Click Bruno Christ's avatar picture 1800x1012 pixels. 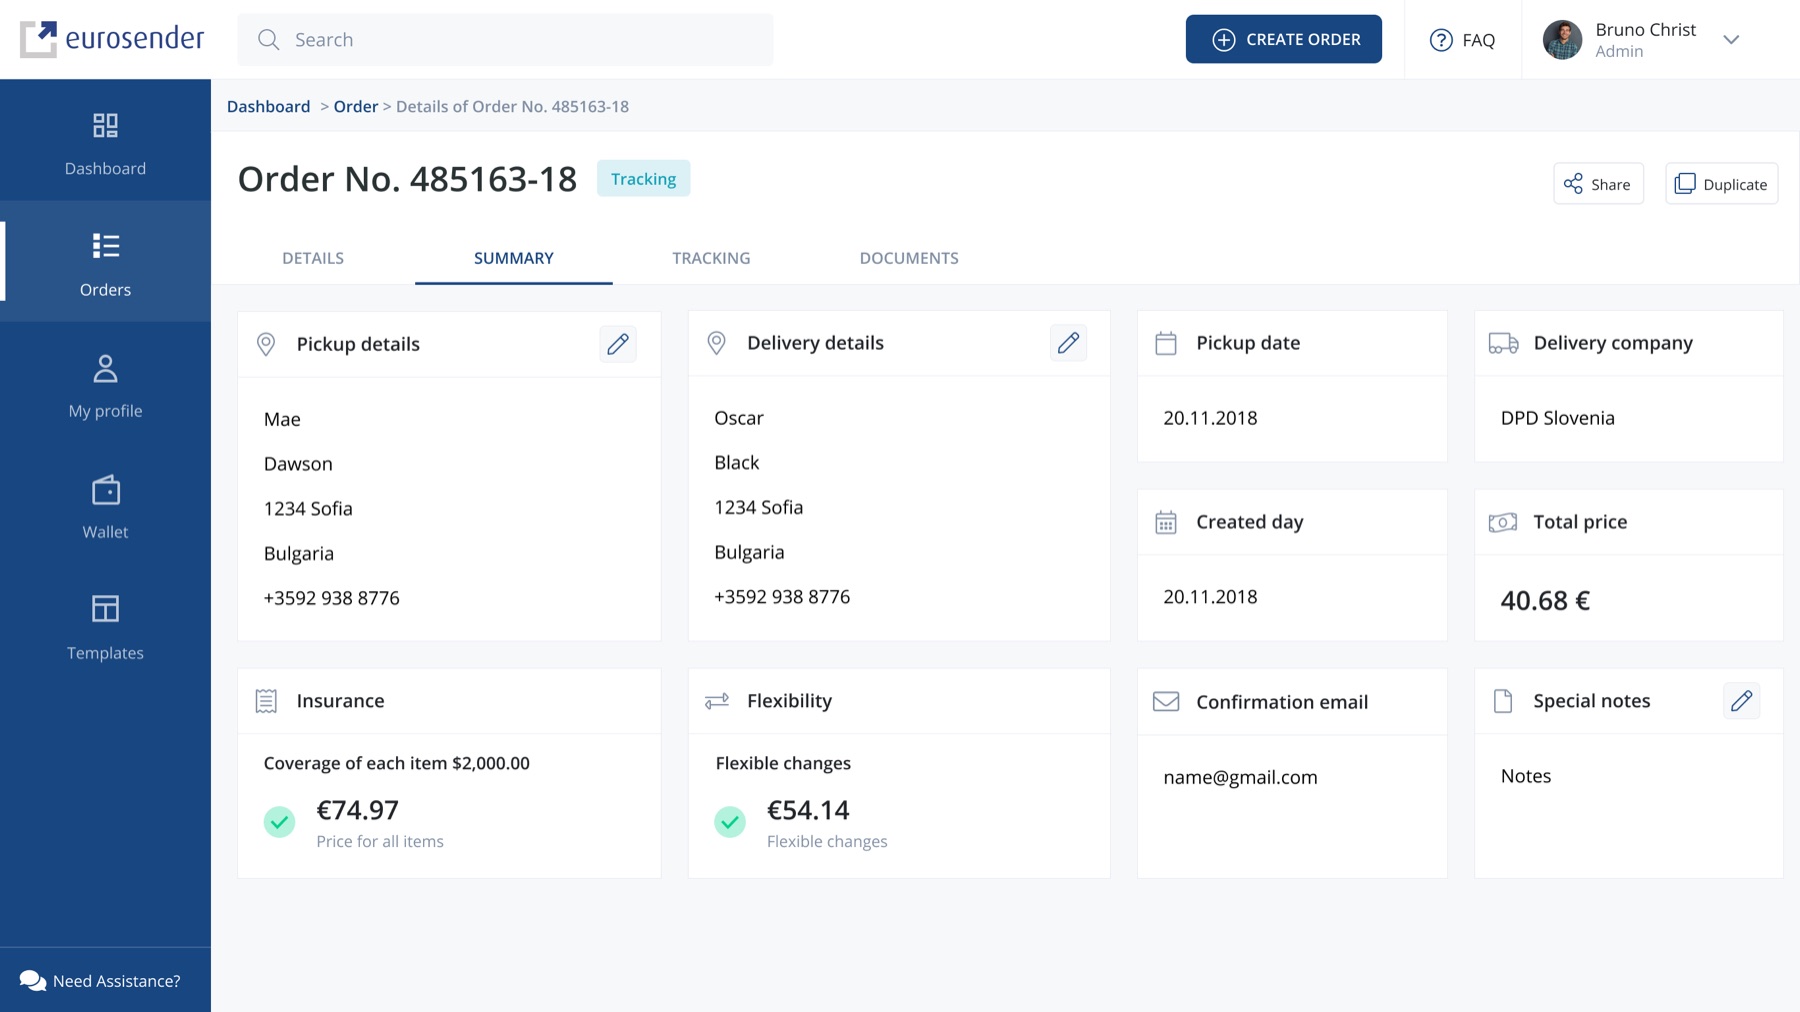1562,40
